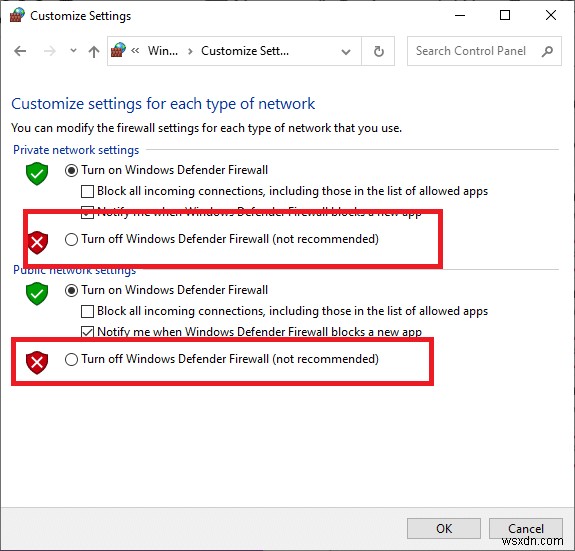Uncheck Notify me under Public network settings
Screen dimensions: 575x551
click(x=87, y=332)
